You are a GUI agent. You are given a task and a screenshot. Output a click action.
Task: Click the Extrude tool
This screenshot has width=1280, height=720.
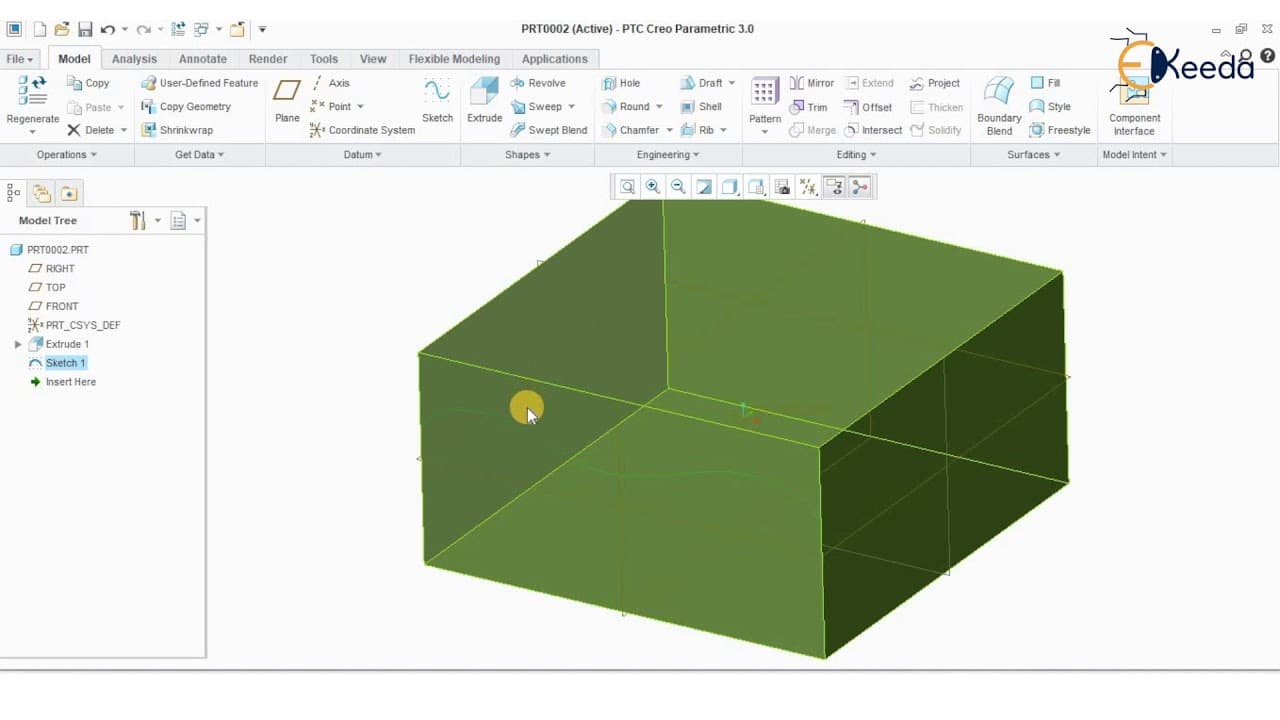click(484, 100)
